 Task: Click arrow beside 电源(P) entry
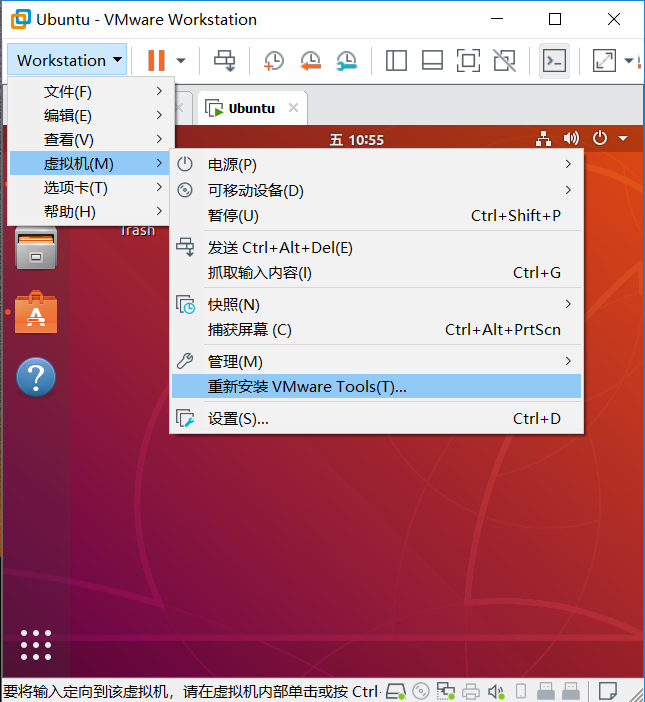568,164
